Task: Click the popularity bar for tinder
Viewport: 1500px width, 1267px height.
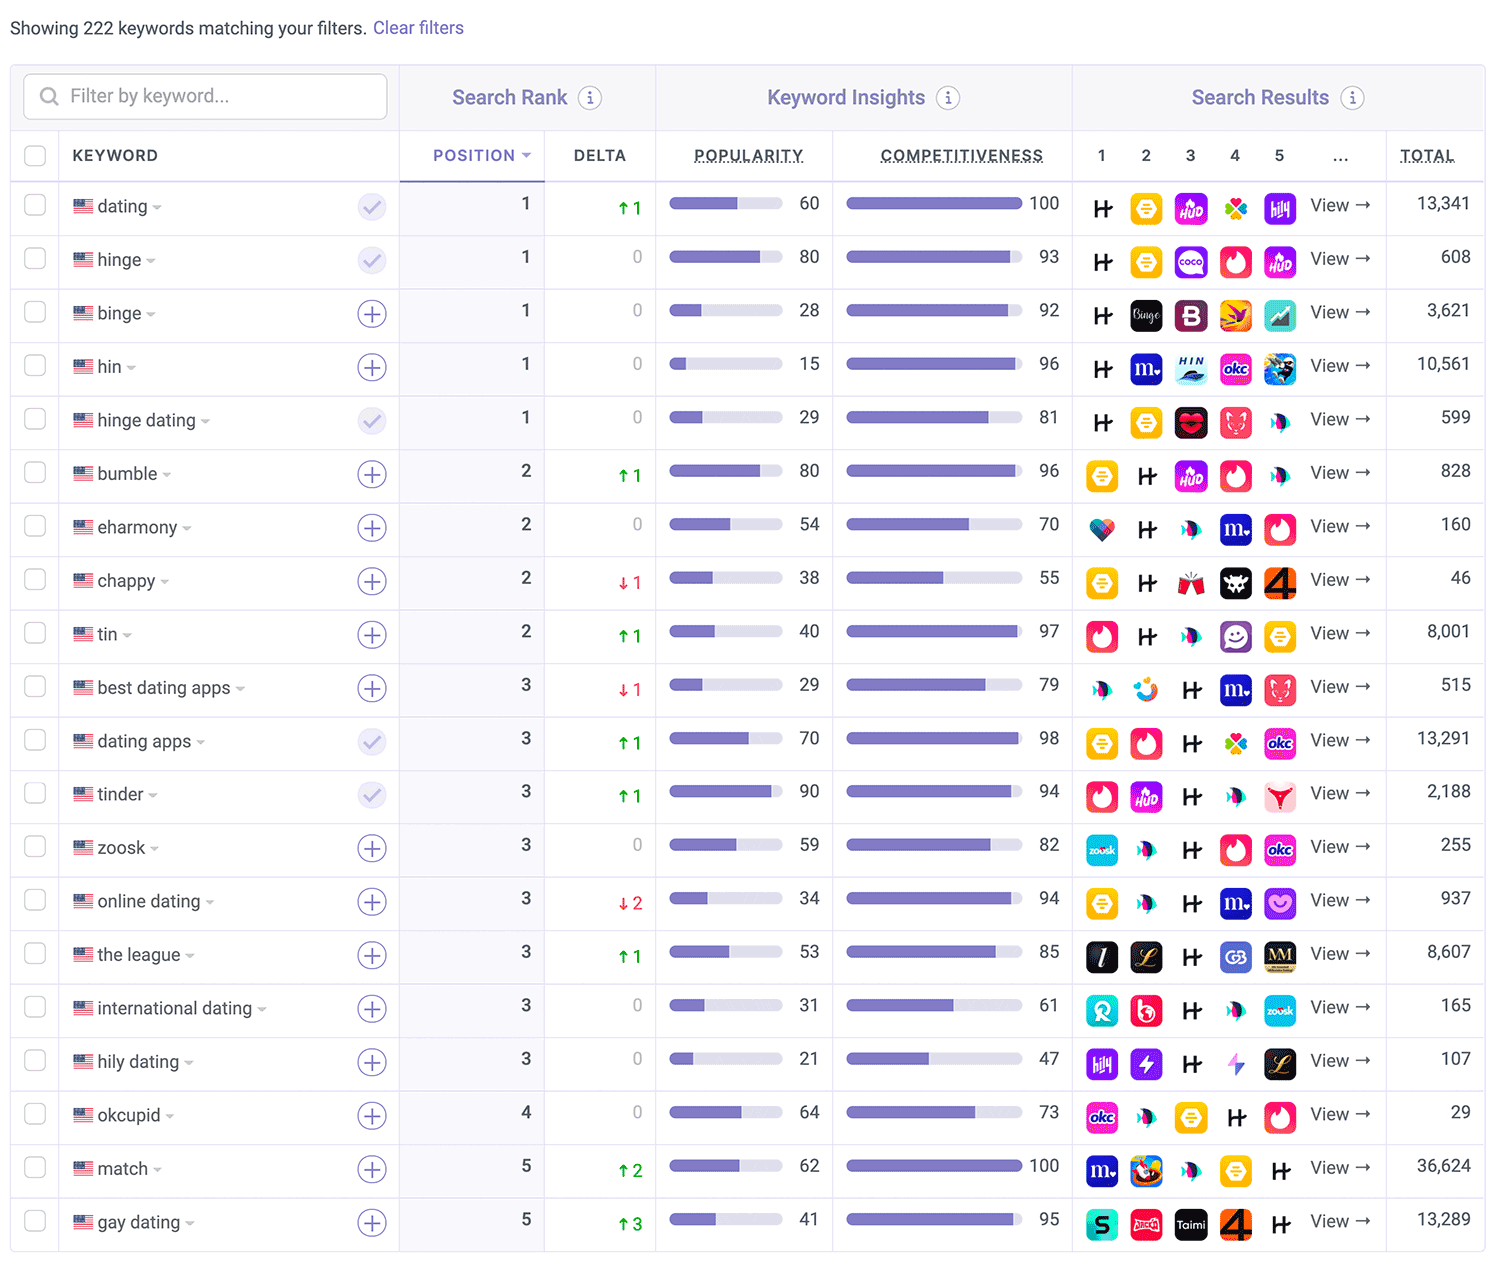Action: pyautogui.click(x=726, y=791)
